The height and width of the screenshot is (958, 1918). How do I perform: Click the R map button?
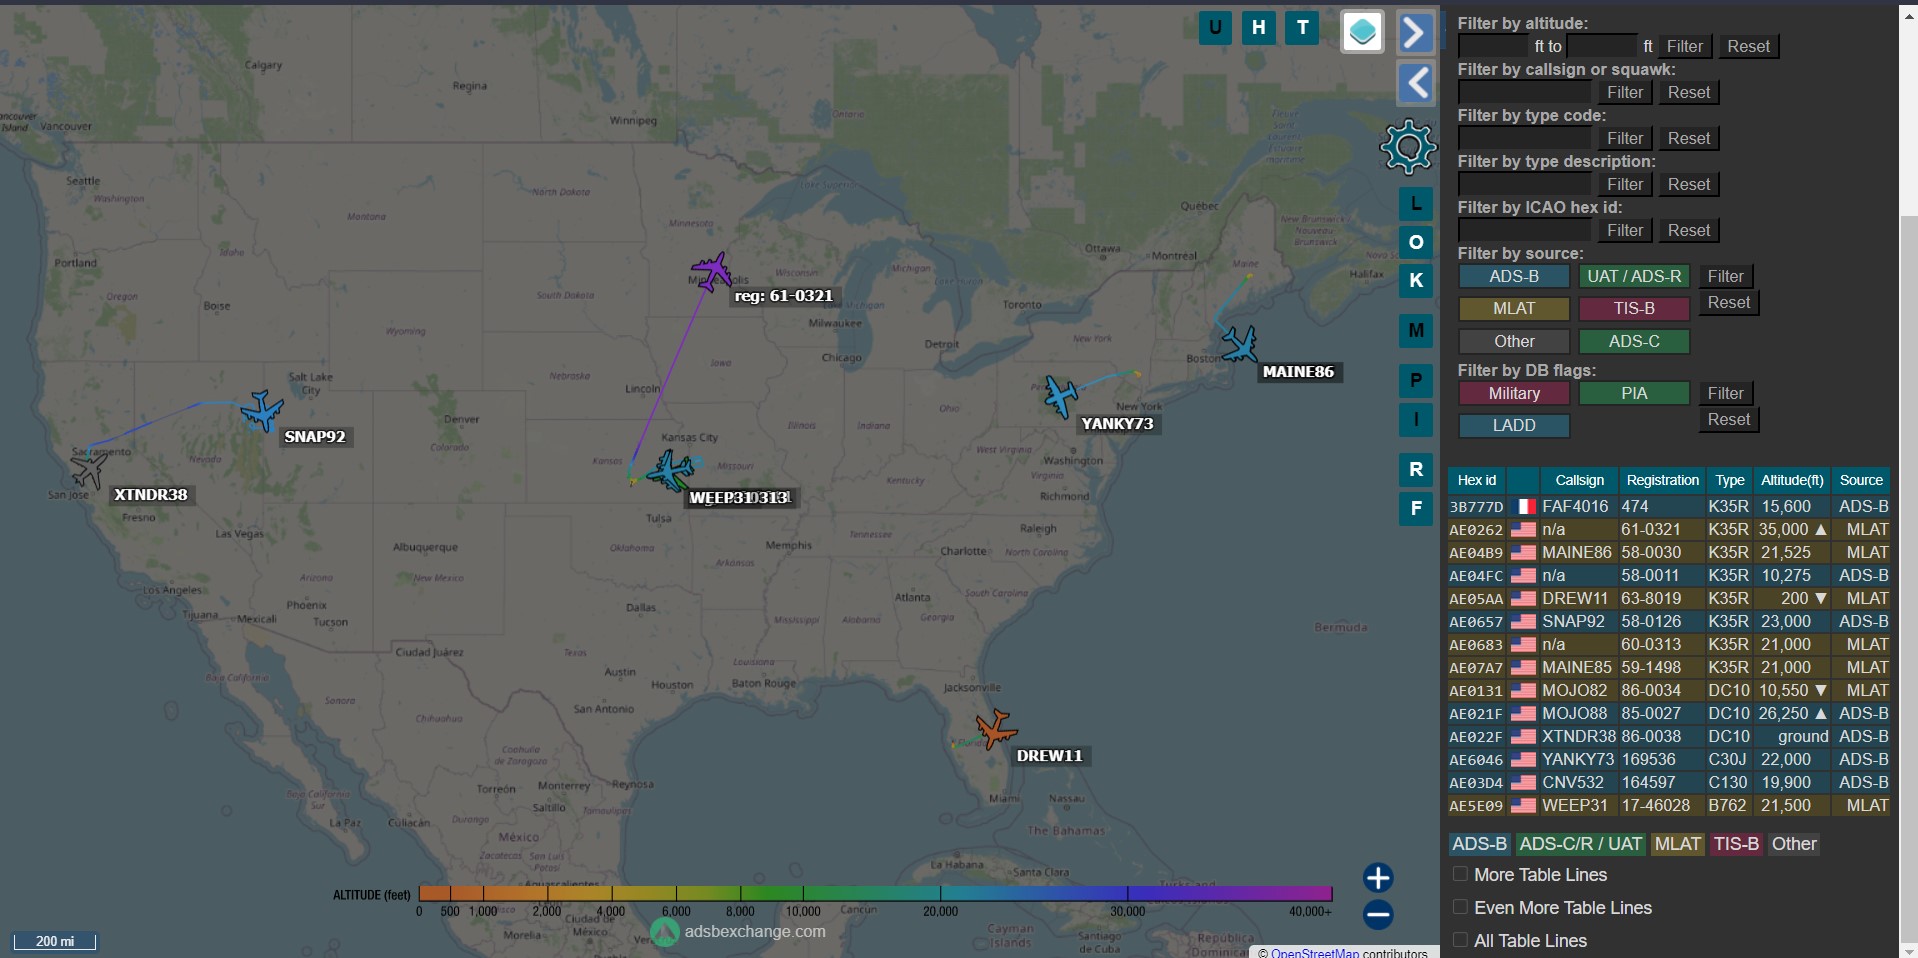click(1416, 470)
